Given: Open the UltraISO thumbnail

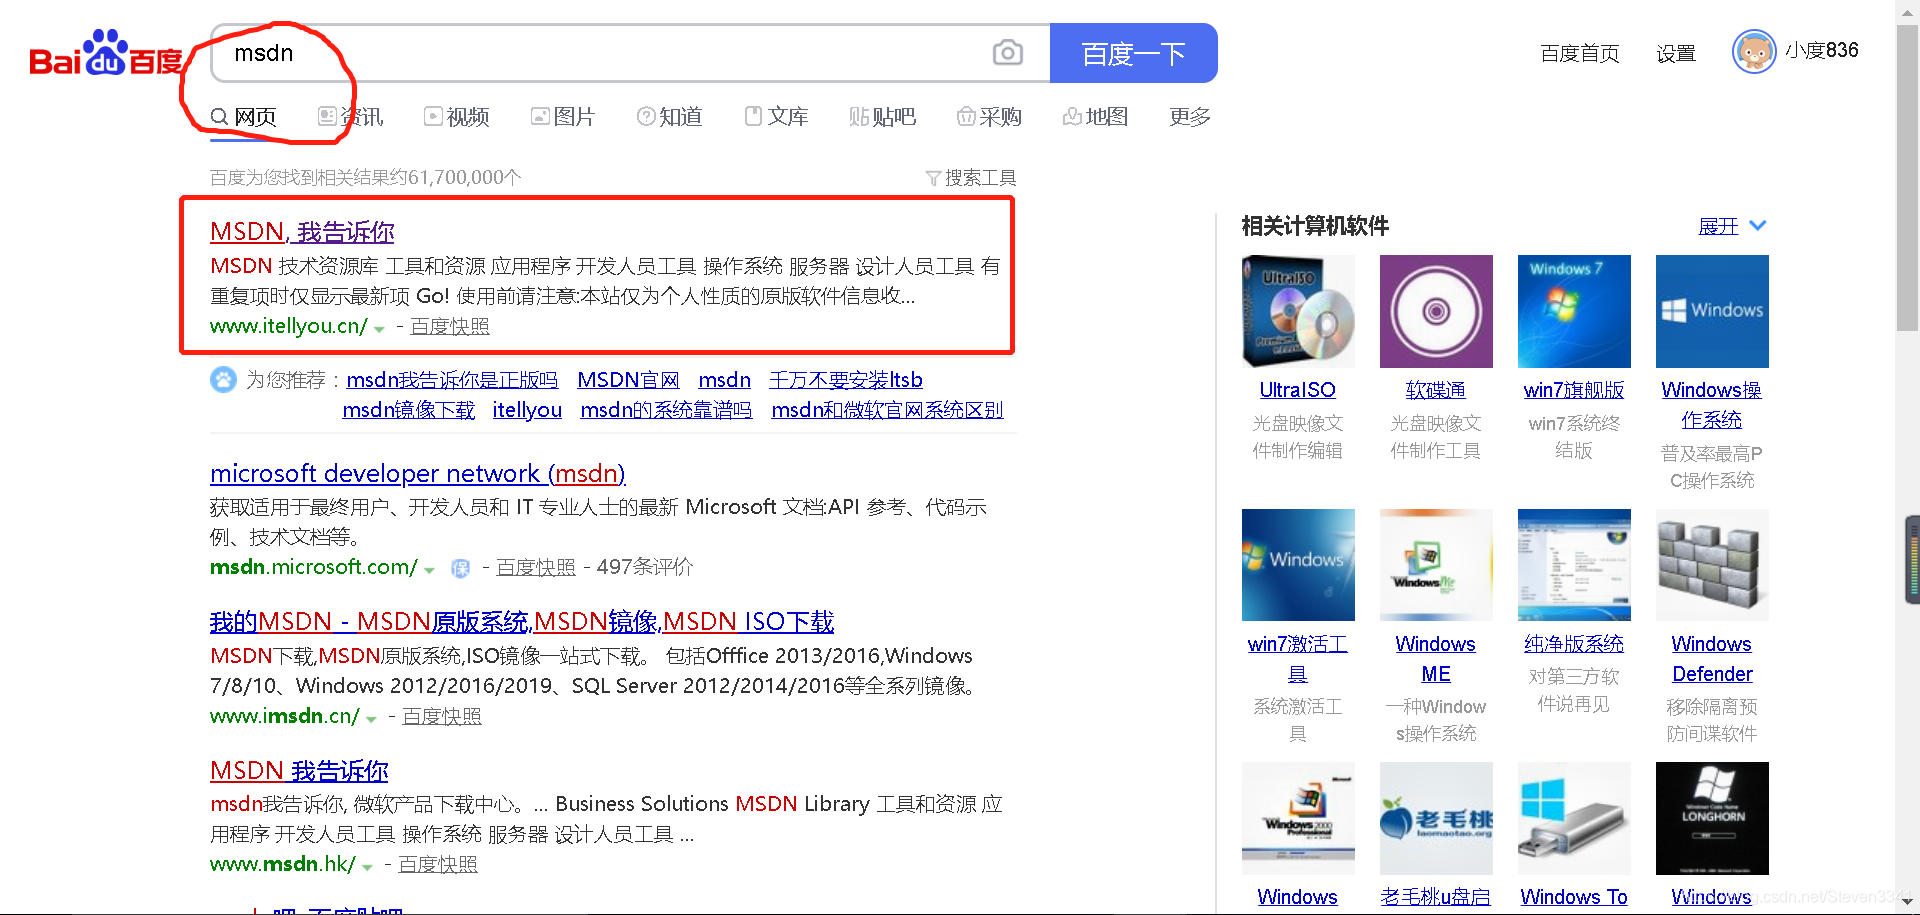Looking at the screenshot, I should click(1298, 311).
